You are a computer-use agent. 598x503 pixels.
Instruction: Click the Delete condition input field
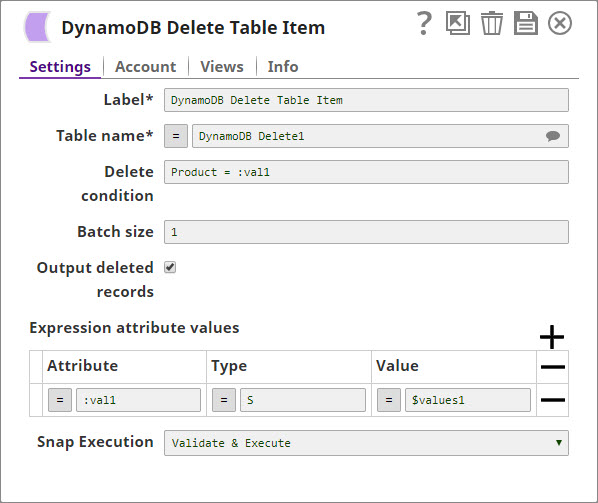tap(366, 172)
